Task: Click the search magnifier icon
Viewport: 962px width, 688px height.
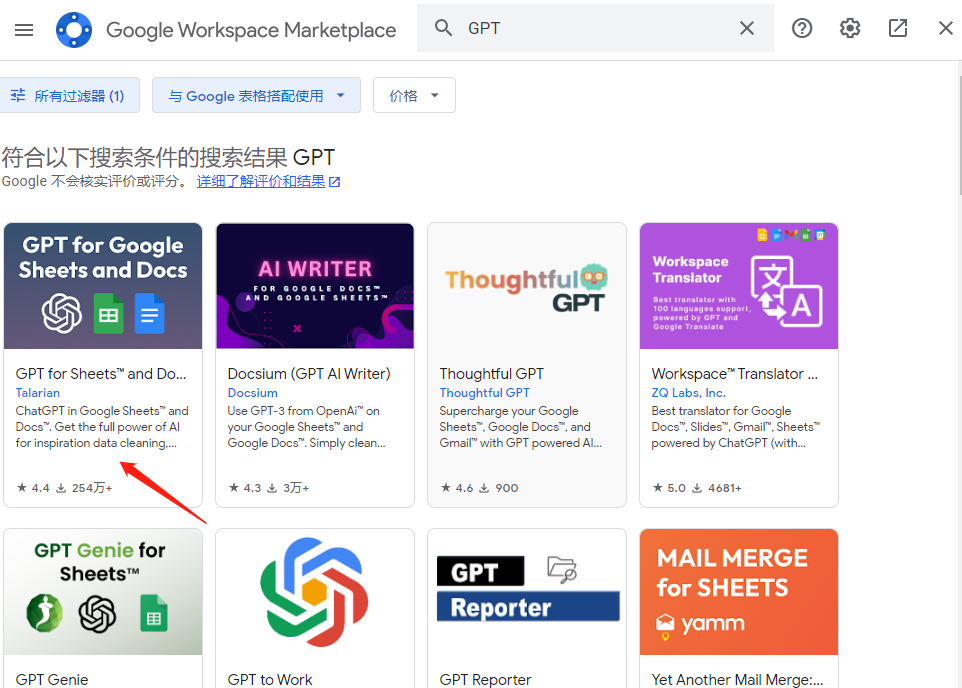Action: click(444, 28)
